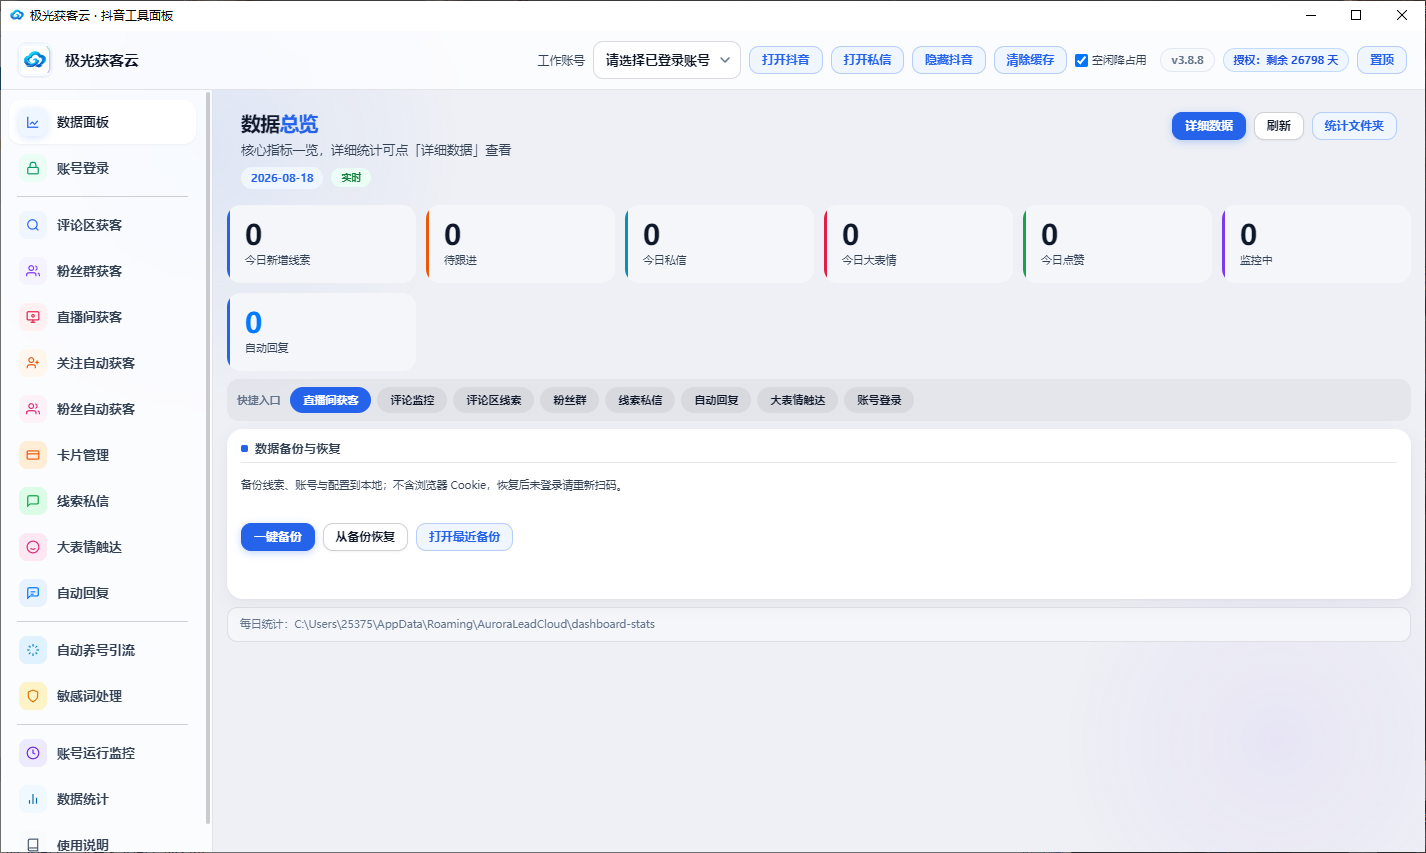Open 统计文件夹

(1354, 126)
